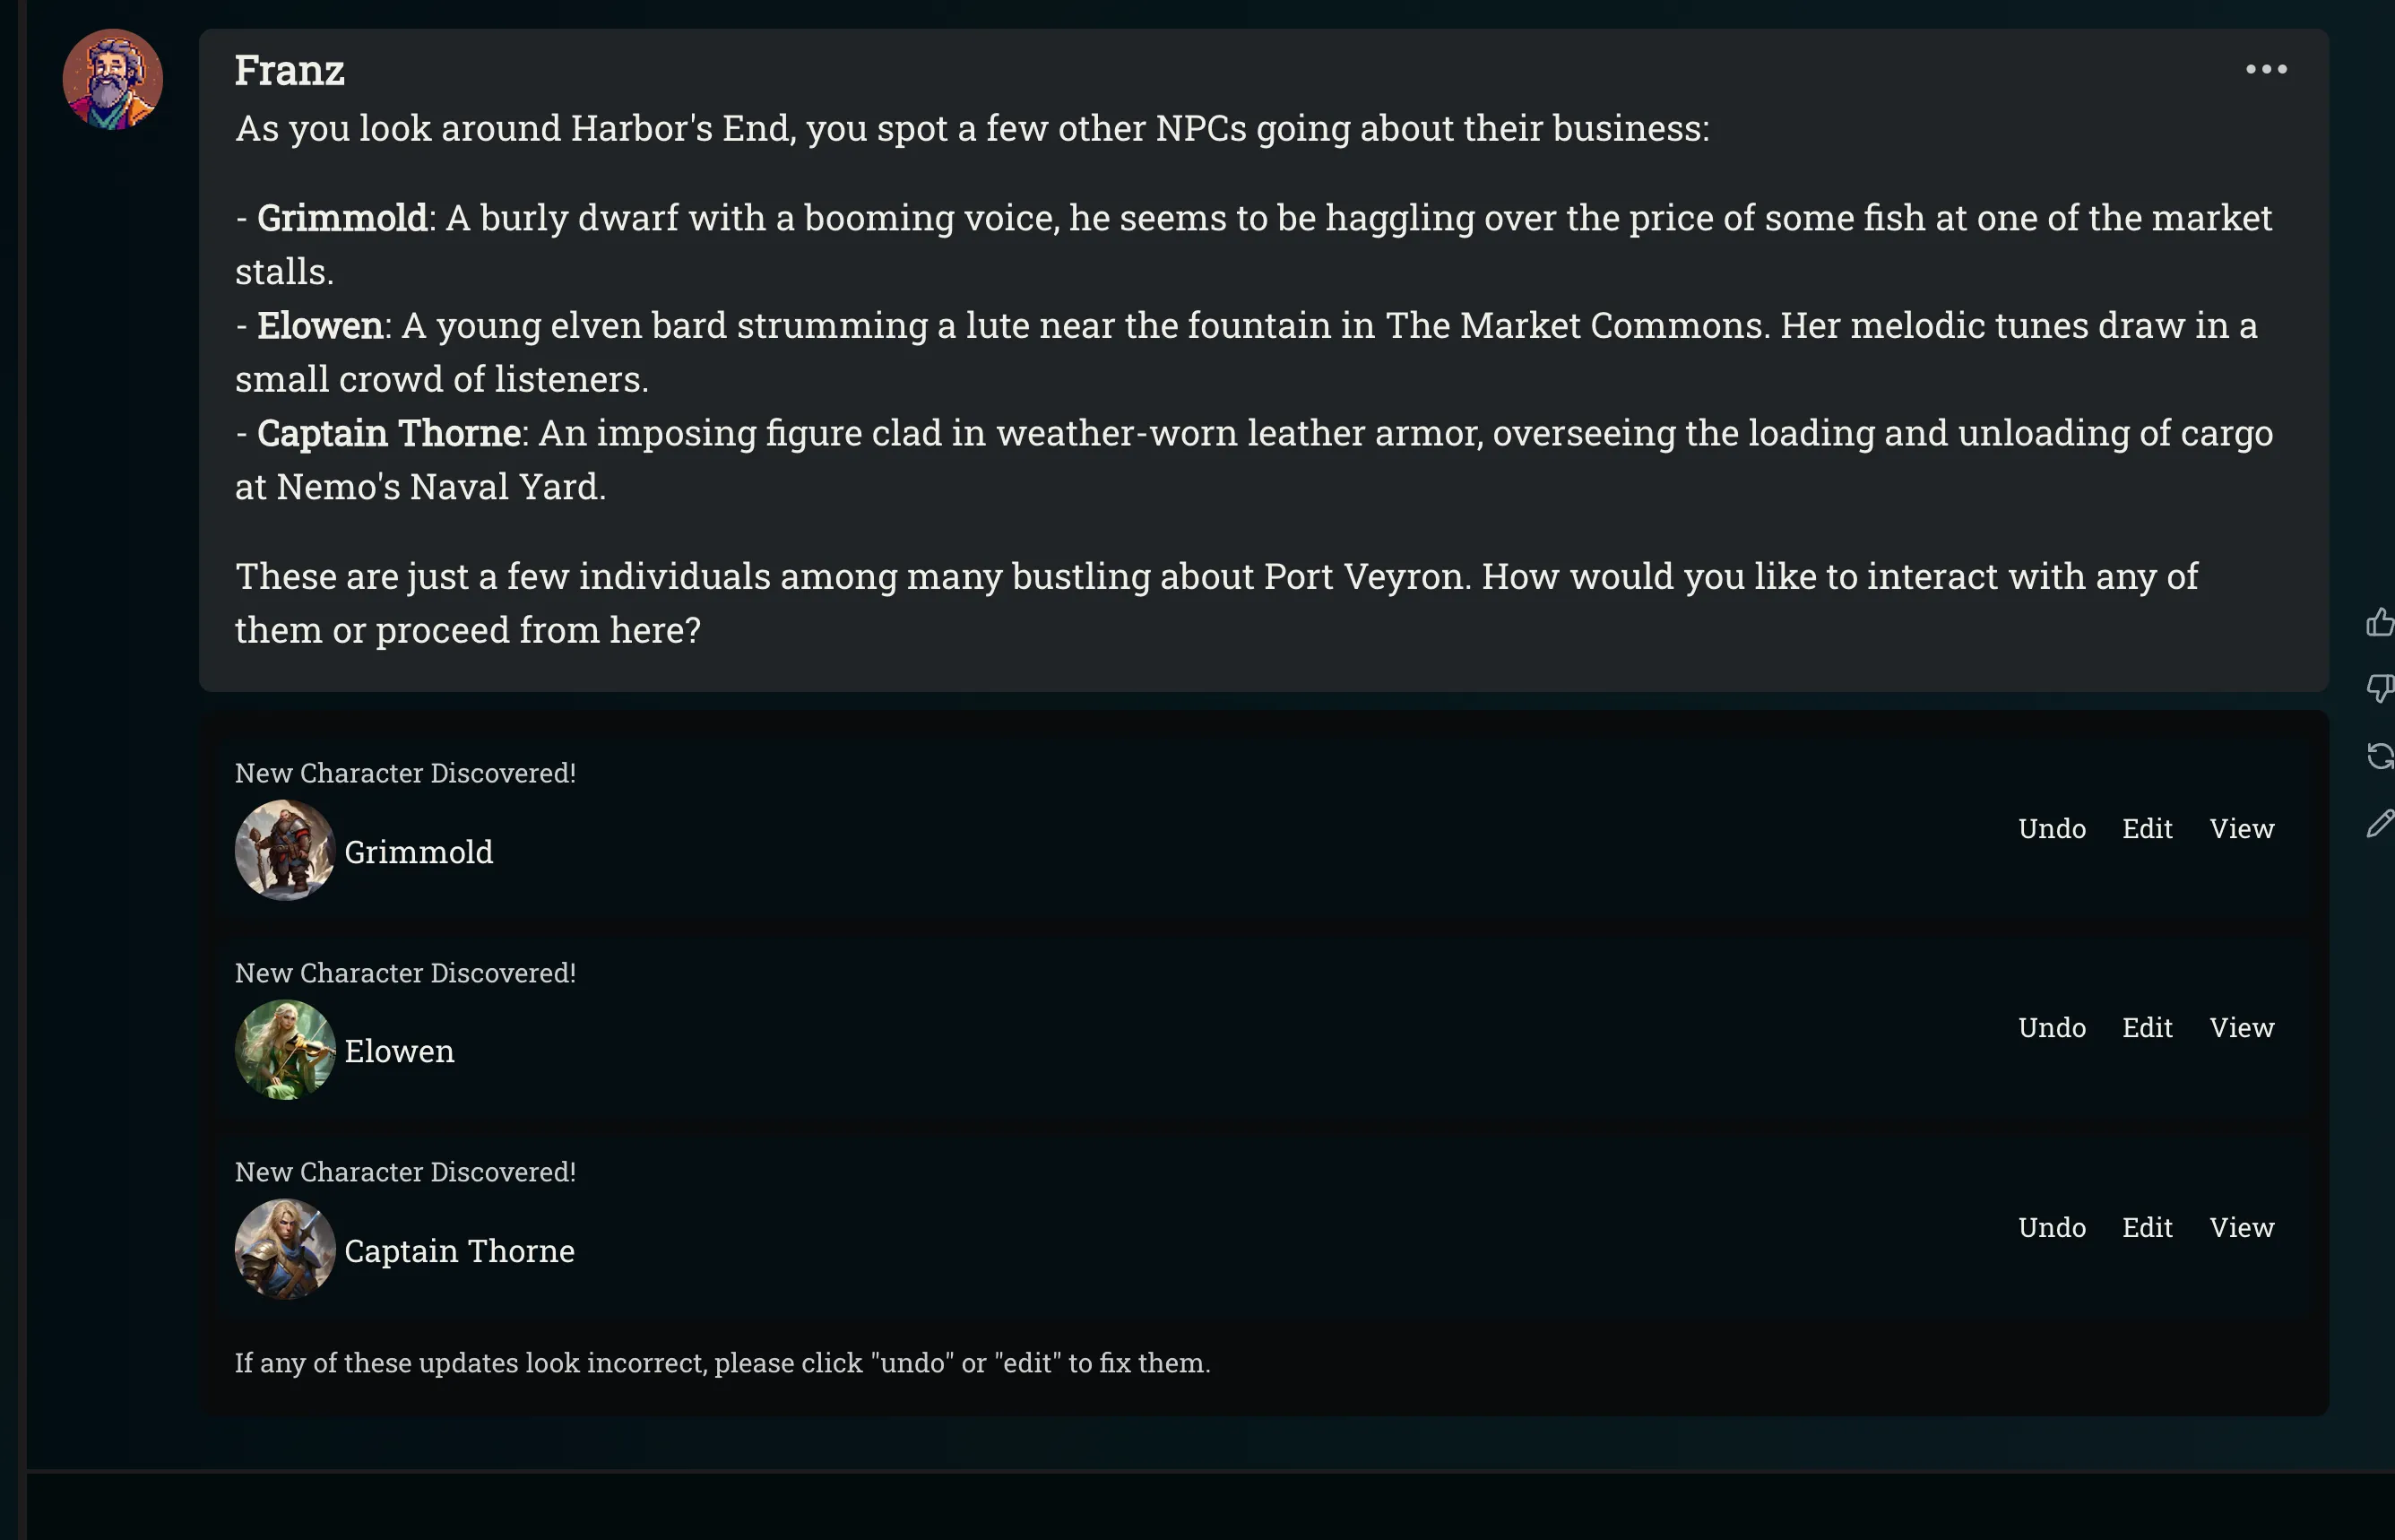Undo the Captain Thorne discovery

(2052, 1228)
